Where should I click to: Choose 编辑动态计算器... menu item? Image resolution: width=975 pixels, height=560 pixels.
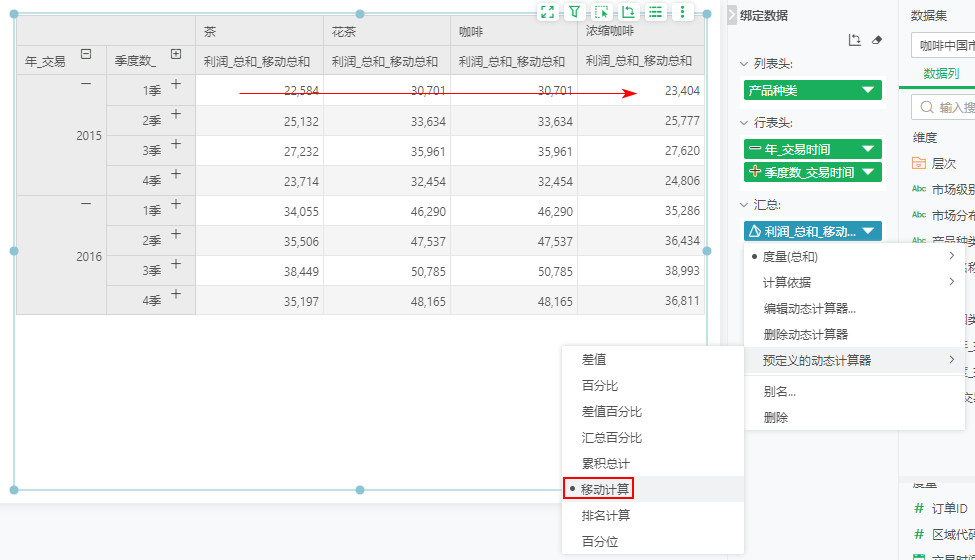pyautogui.click(x=854, y=308)
